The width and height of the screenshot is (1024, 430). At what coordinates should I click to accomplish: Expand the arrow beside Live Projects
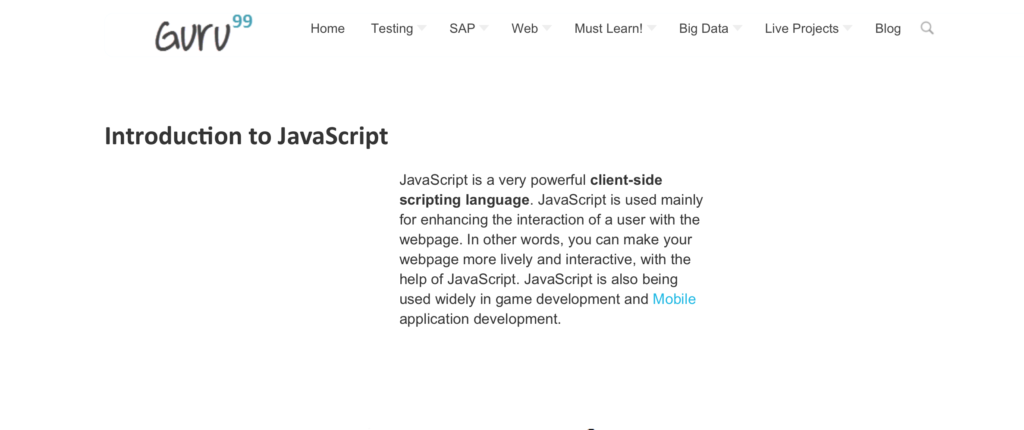pos(847,29)
